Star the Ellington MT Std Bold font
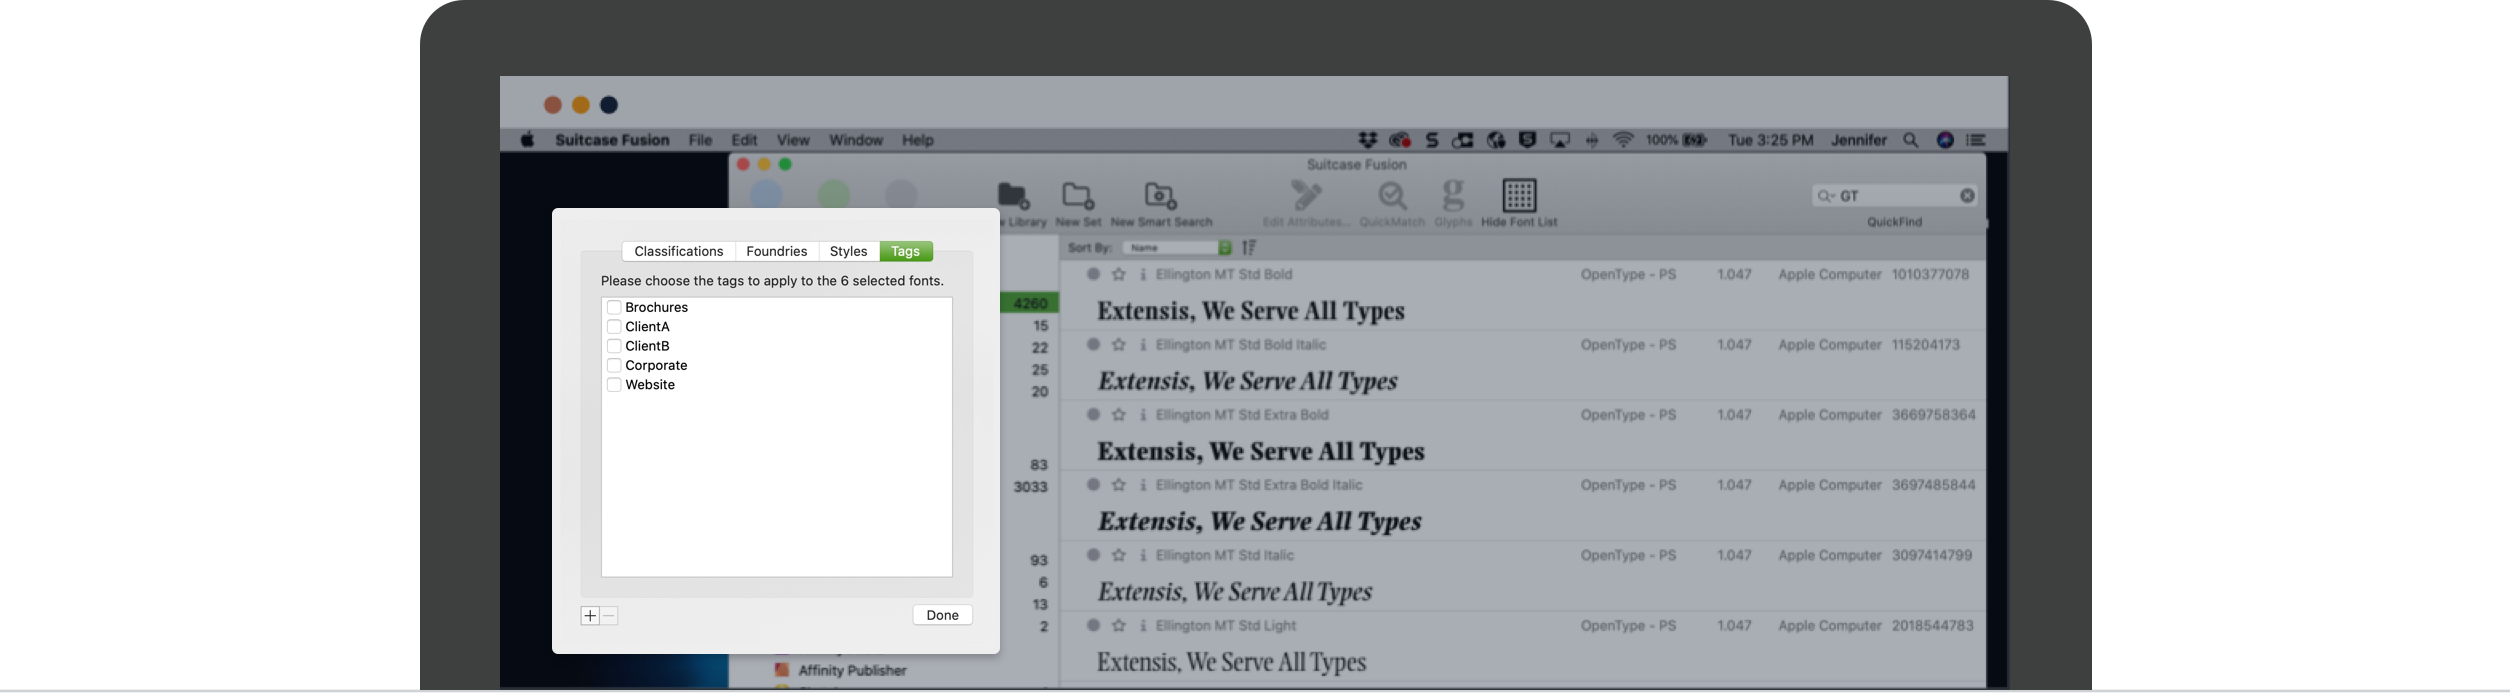 1119,274
